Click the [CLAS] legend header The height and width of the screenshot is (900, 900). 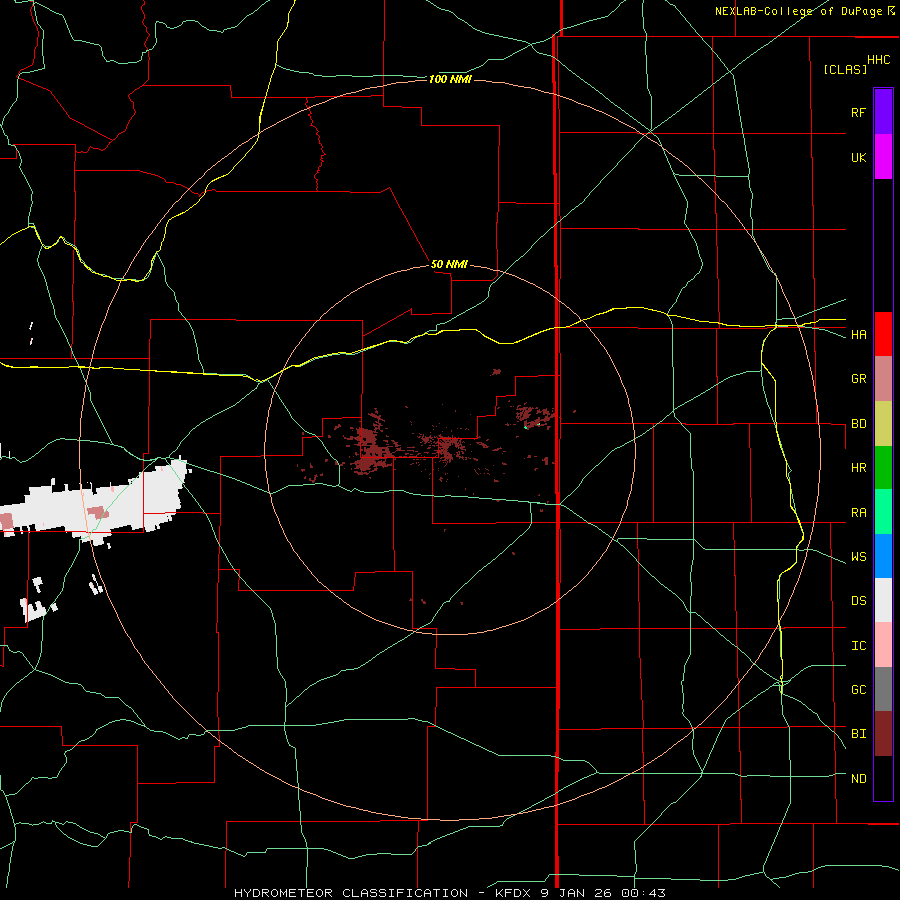845,69
